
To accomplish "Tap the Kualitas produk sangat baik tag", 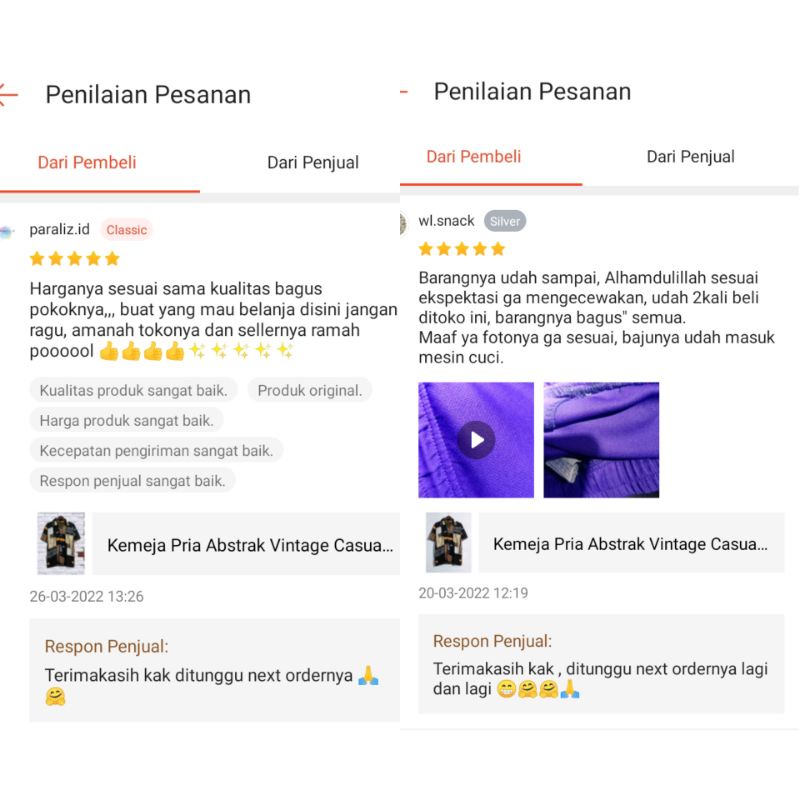I will 133,390.
